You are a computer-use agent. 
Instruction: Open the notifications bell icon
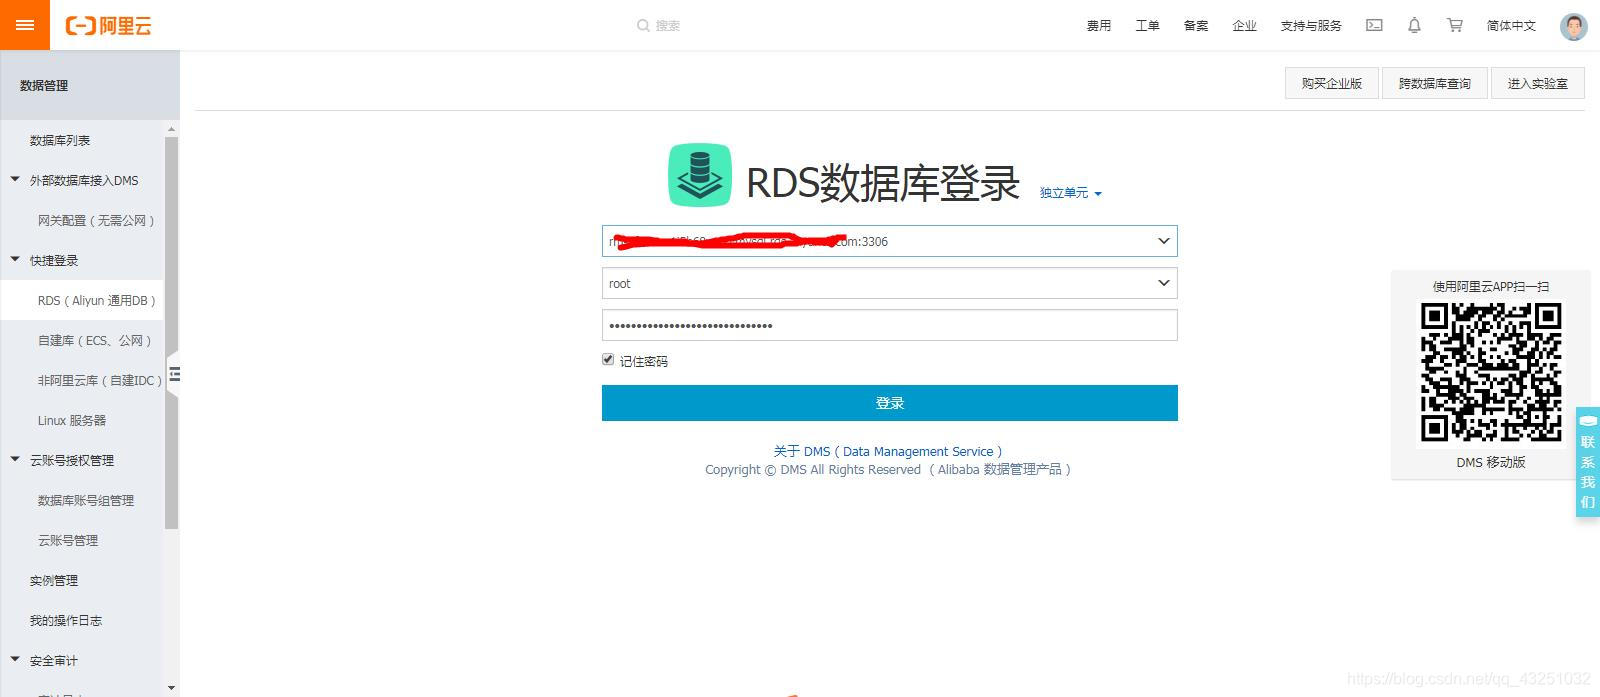click(x=1414, y=25)
